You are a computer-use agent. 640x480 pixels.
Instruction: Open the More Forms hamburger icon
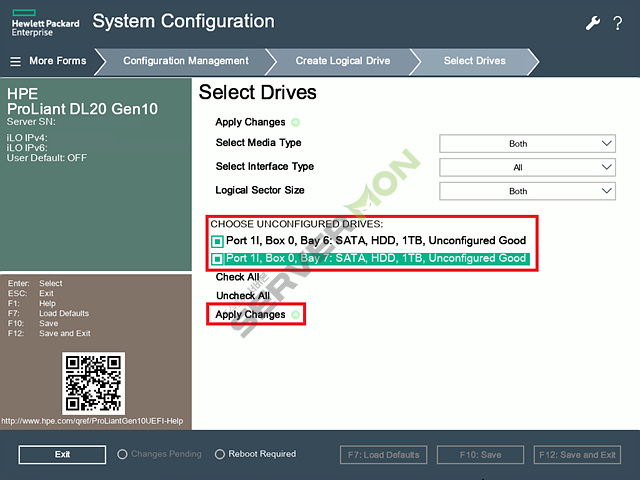pyautogui.click(x=16, y=61)
